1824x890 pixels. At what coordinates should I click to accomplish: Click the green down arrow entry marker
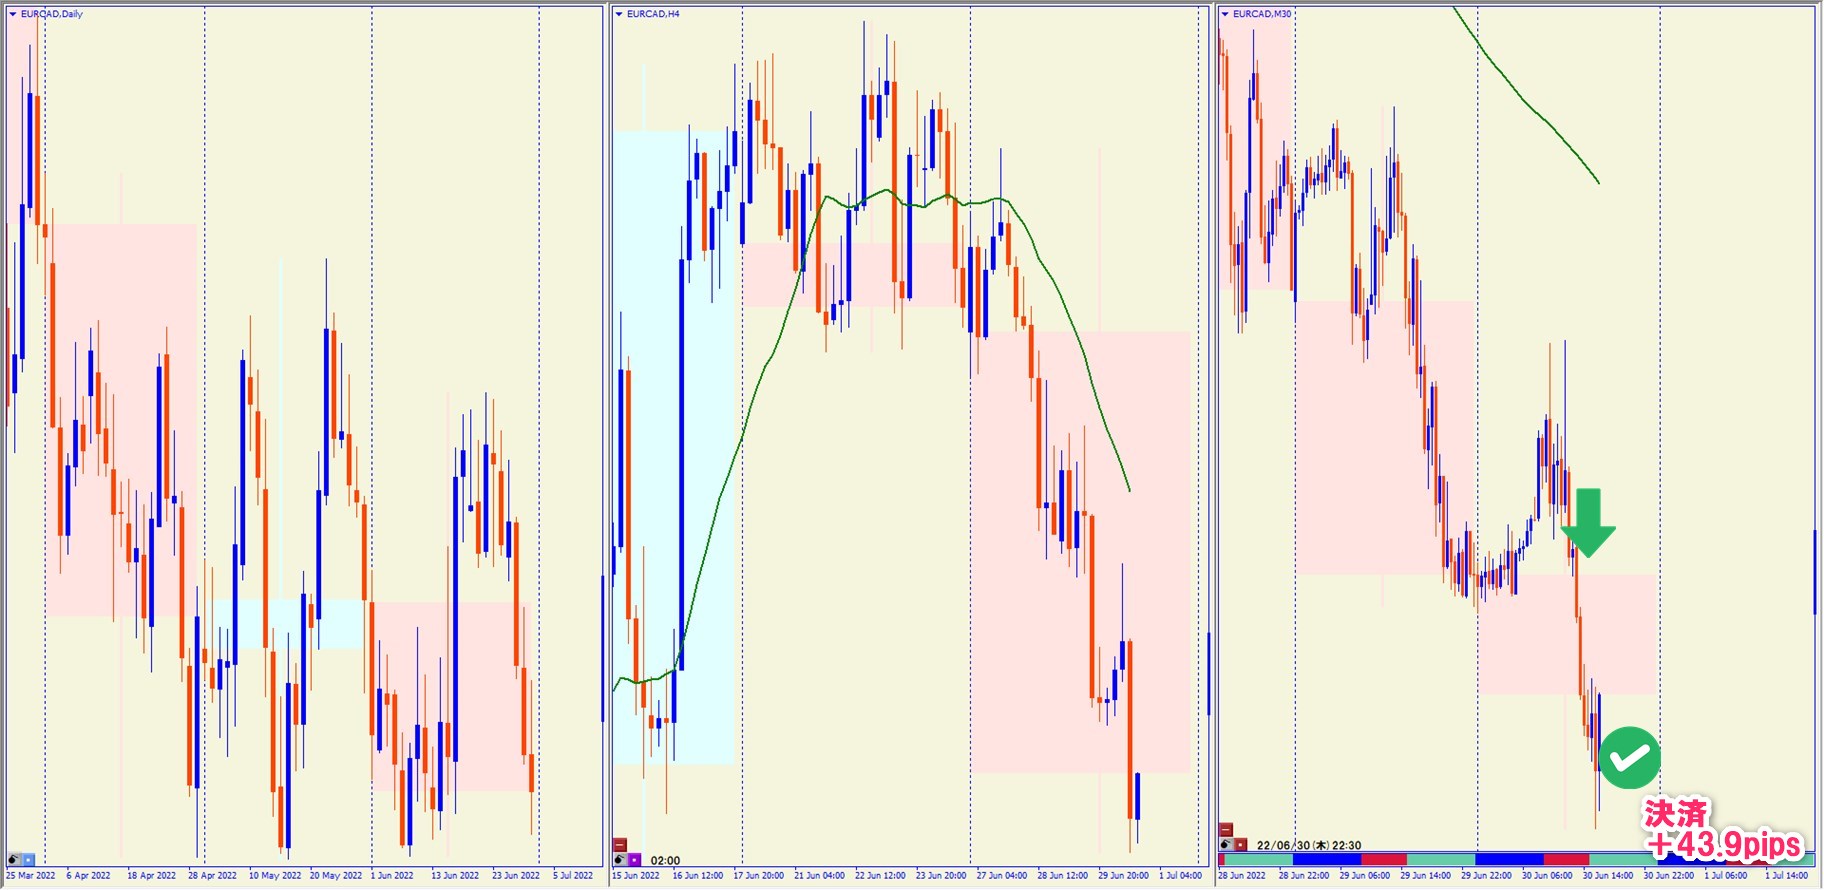[1588, 522]
